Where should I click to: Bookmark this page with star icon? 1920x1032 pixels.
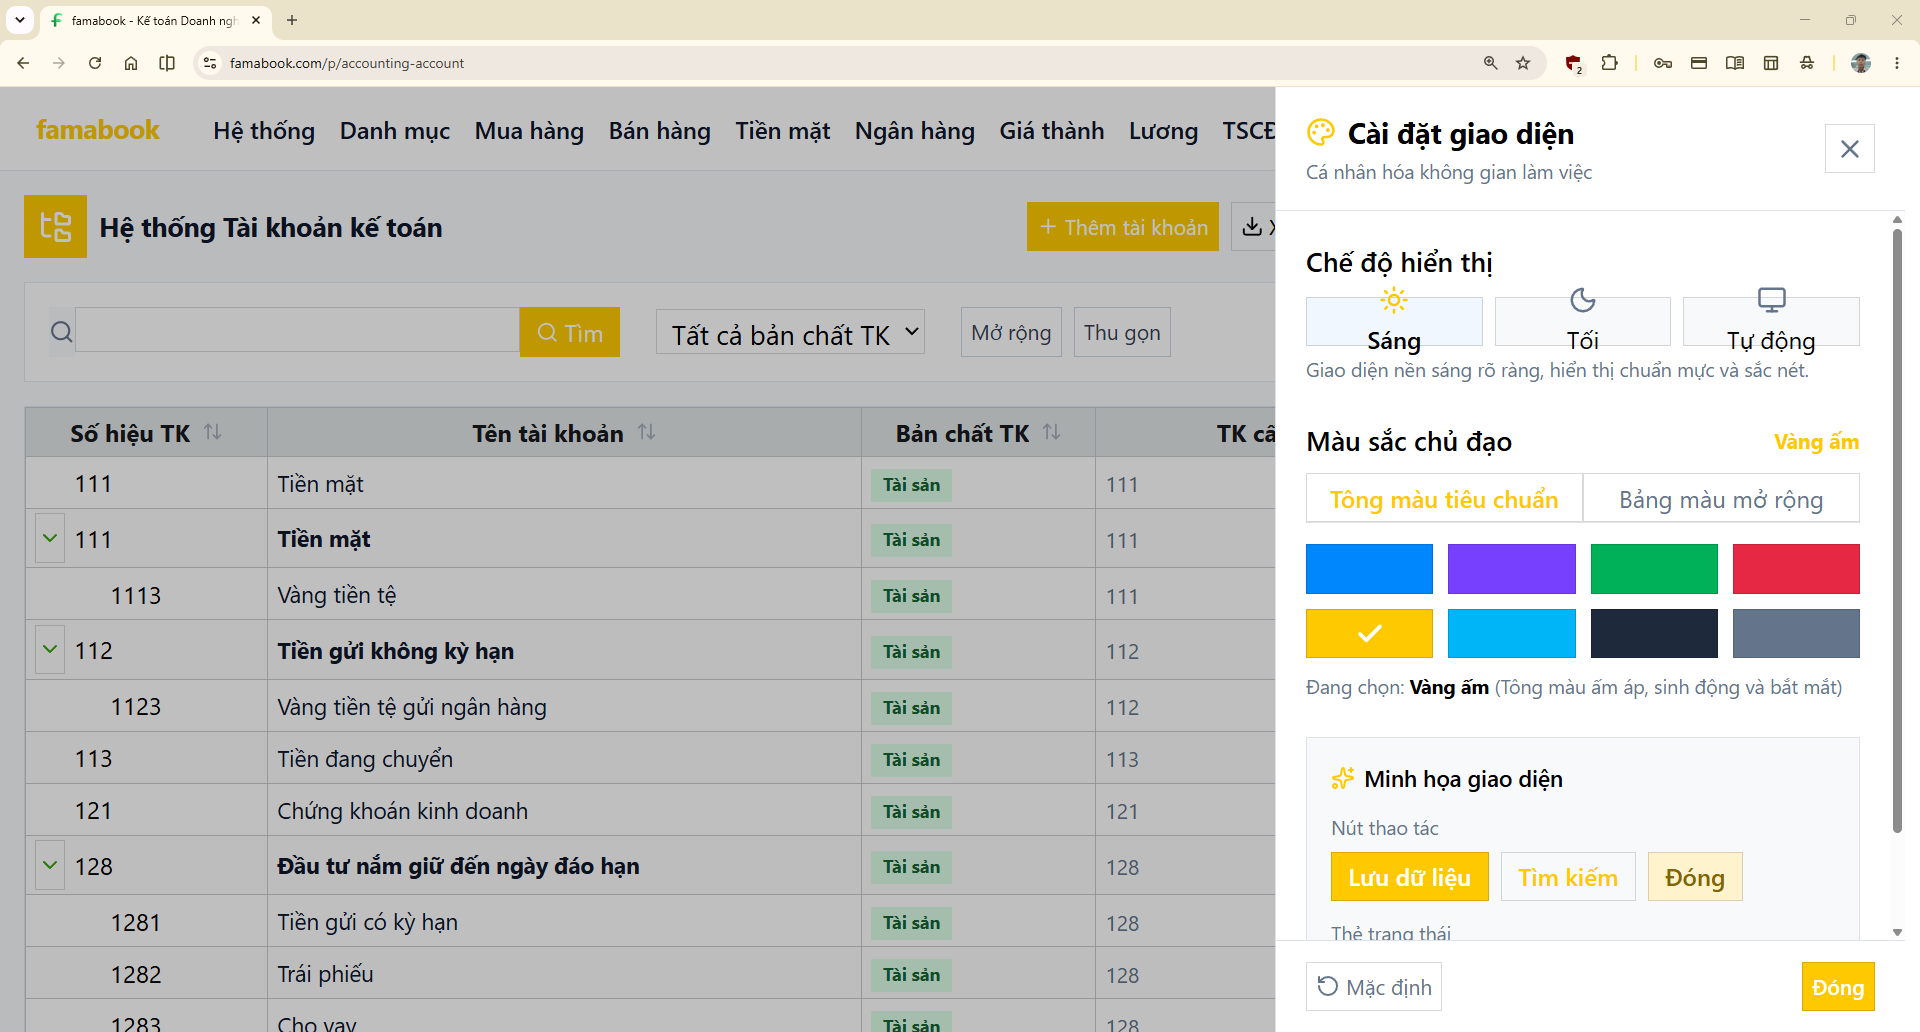pos(1523,63)
